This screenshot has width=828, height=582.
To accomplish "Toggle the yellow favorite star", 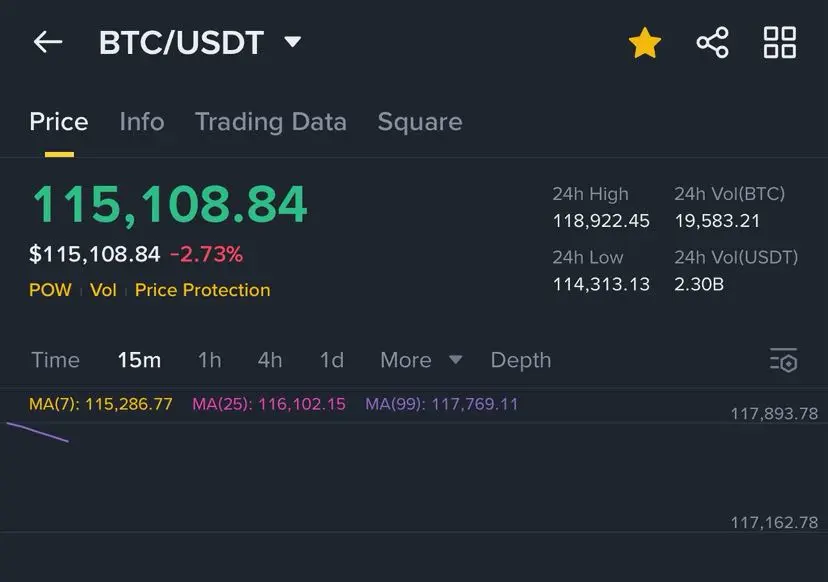I will 645,43.
